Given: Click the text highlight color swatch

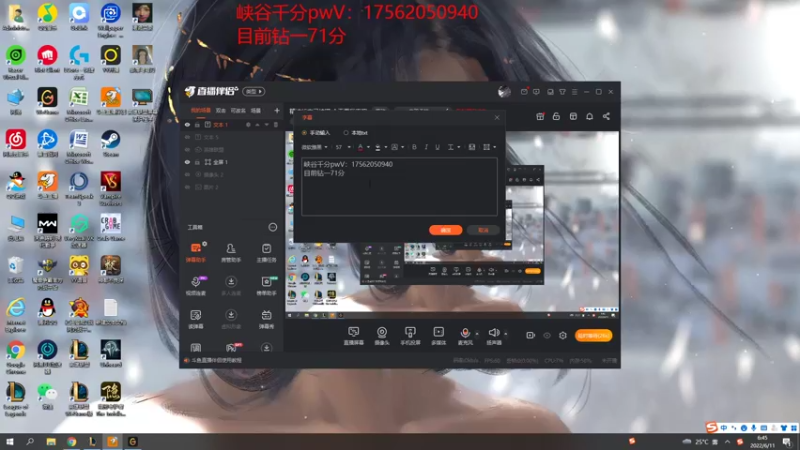Looking at the screenshot, I should pyautogui.click(x=378, y=147).
